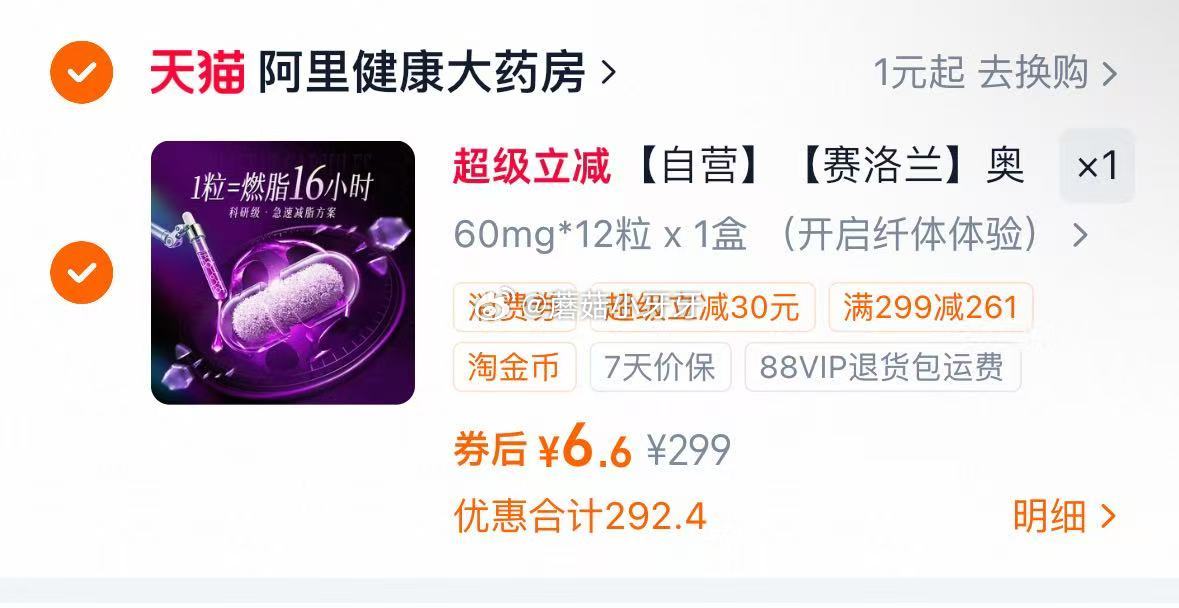The height and width of the screenshot is (608, 1179).
Task: Tap the chevron beside the store name
Action: click(x=608, y=73)
